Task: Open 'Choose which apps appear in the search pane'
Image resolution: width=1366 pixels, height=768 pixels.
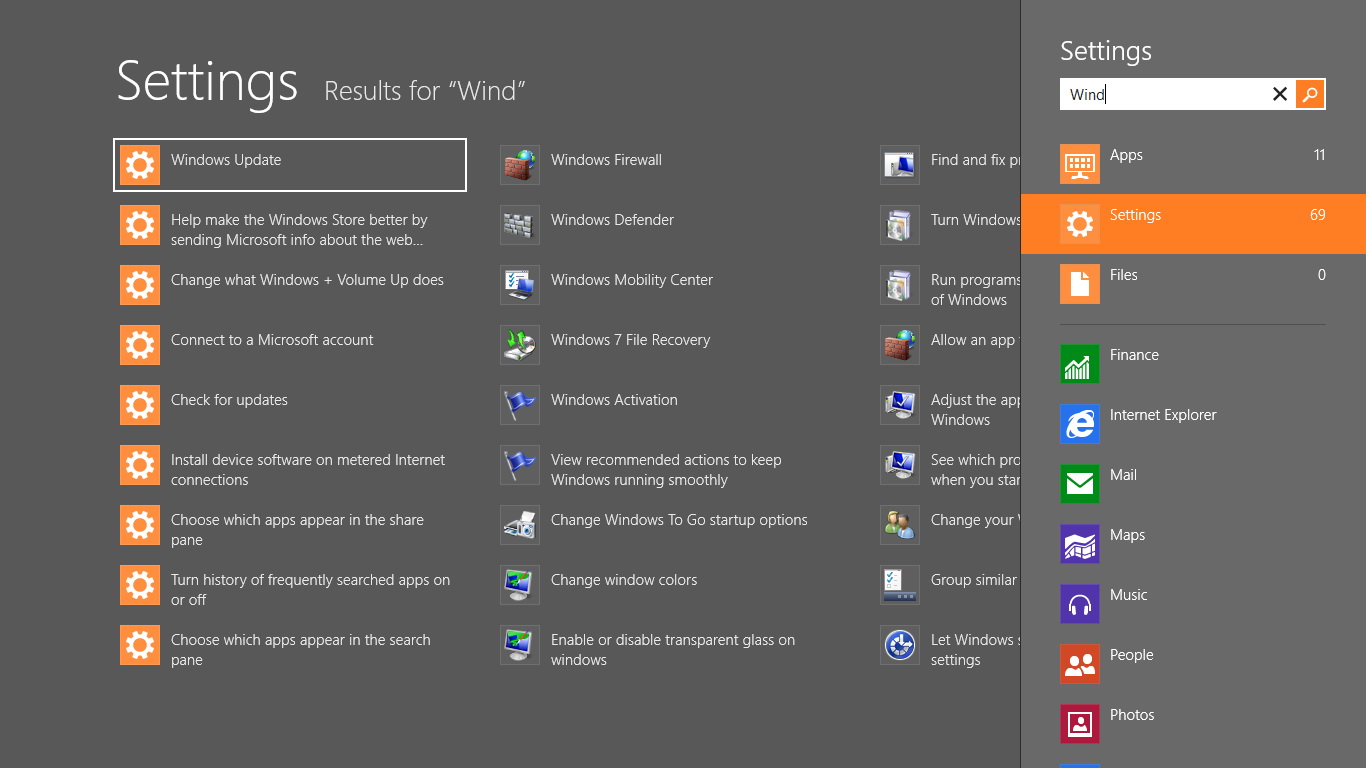Action: coord(290,645)
